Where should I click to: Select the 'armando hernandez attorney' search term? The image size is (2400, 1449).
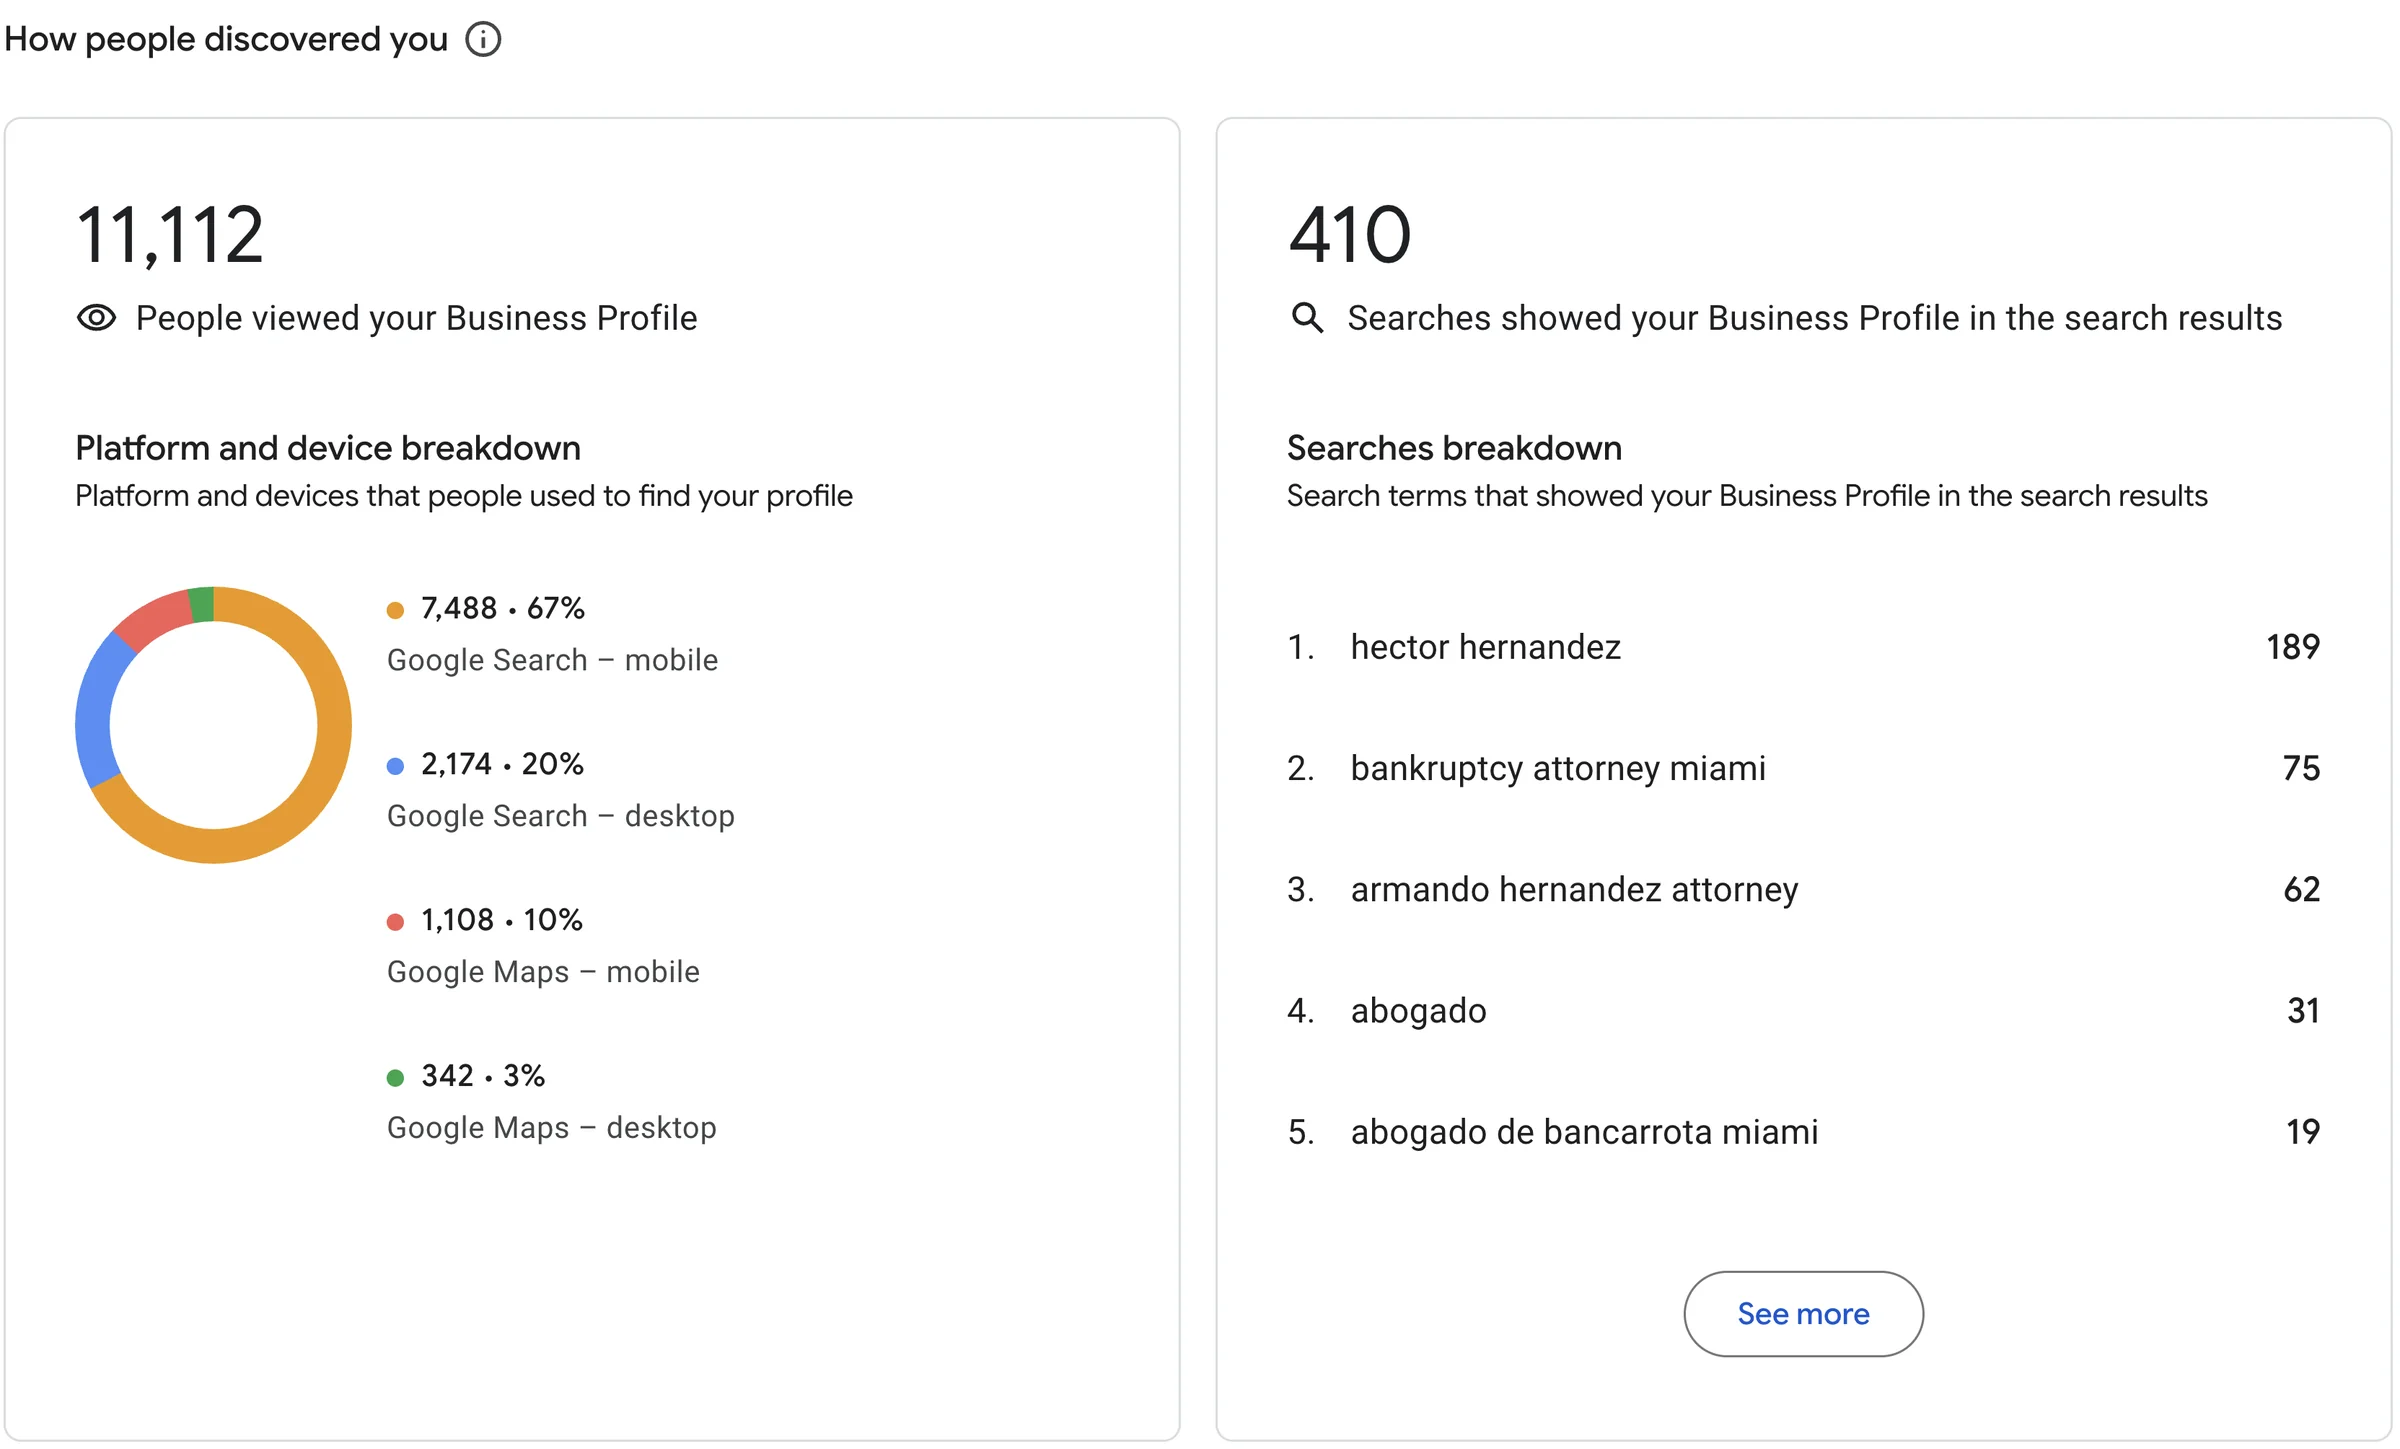[x=1574, y=889]
